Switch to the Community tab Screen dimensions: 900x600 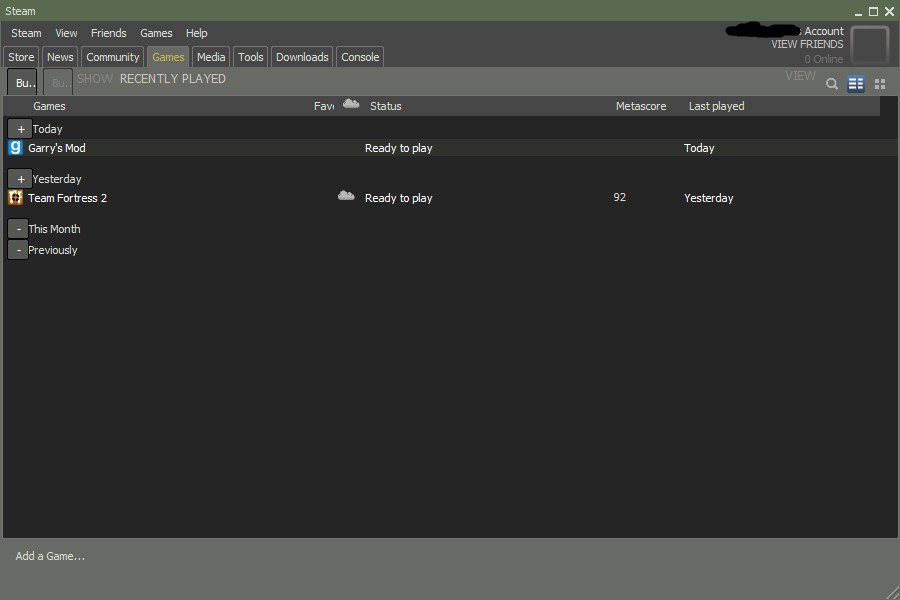tap(112, 57)
